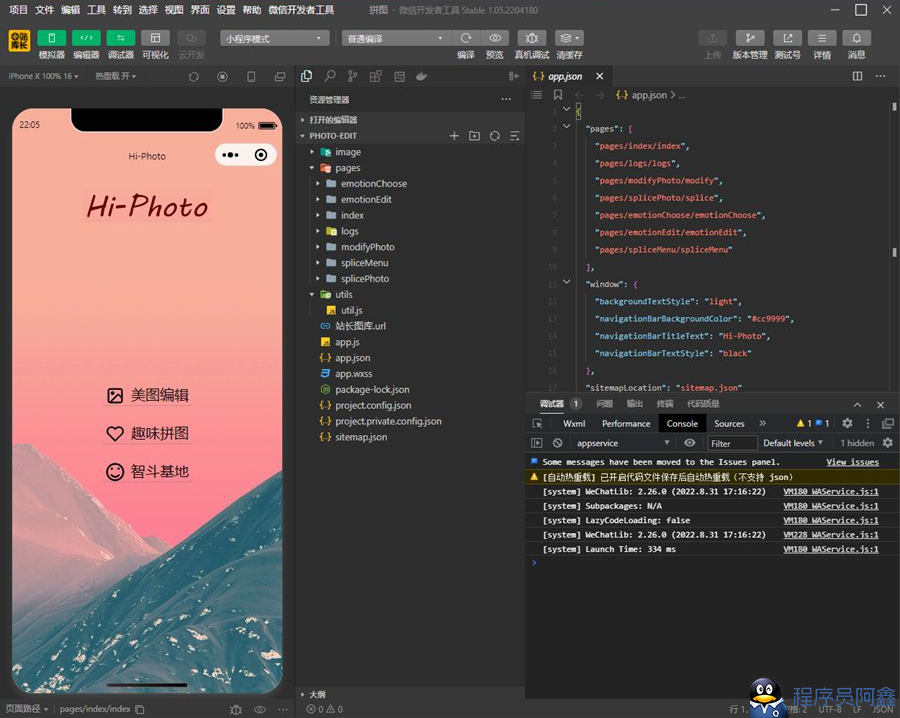
Task: Open the first VM180 WAService.js:1 link
Action: tap(831, 492)
